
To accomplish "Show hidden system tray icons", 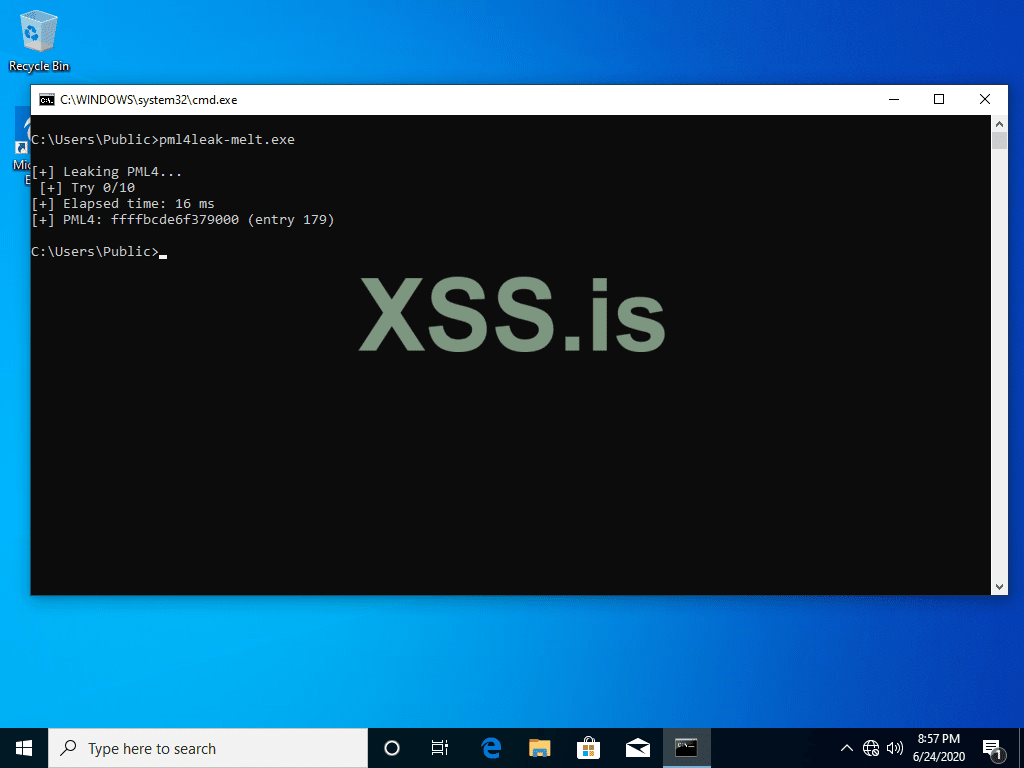I will pos(846,748).
